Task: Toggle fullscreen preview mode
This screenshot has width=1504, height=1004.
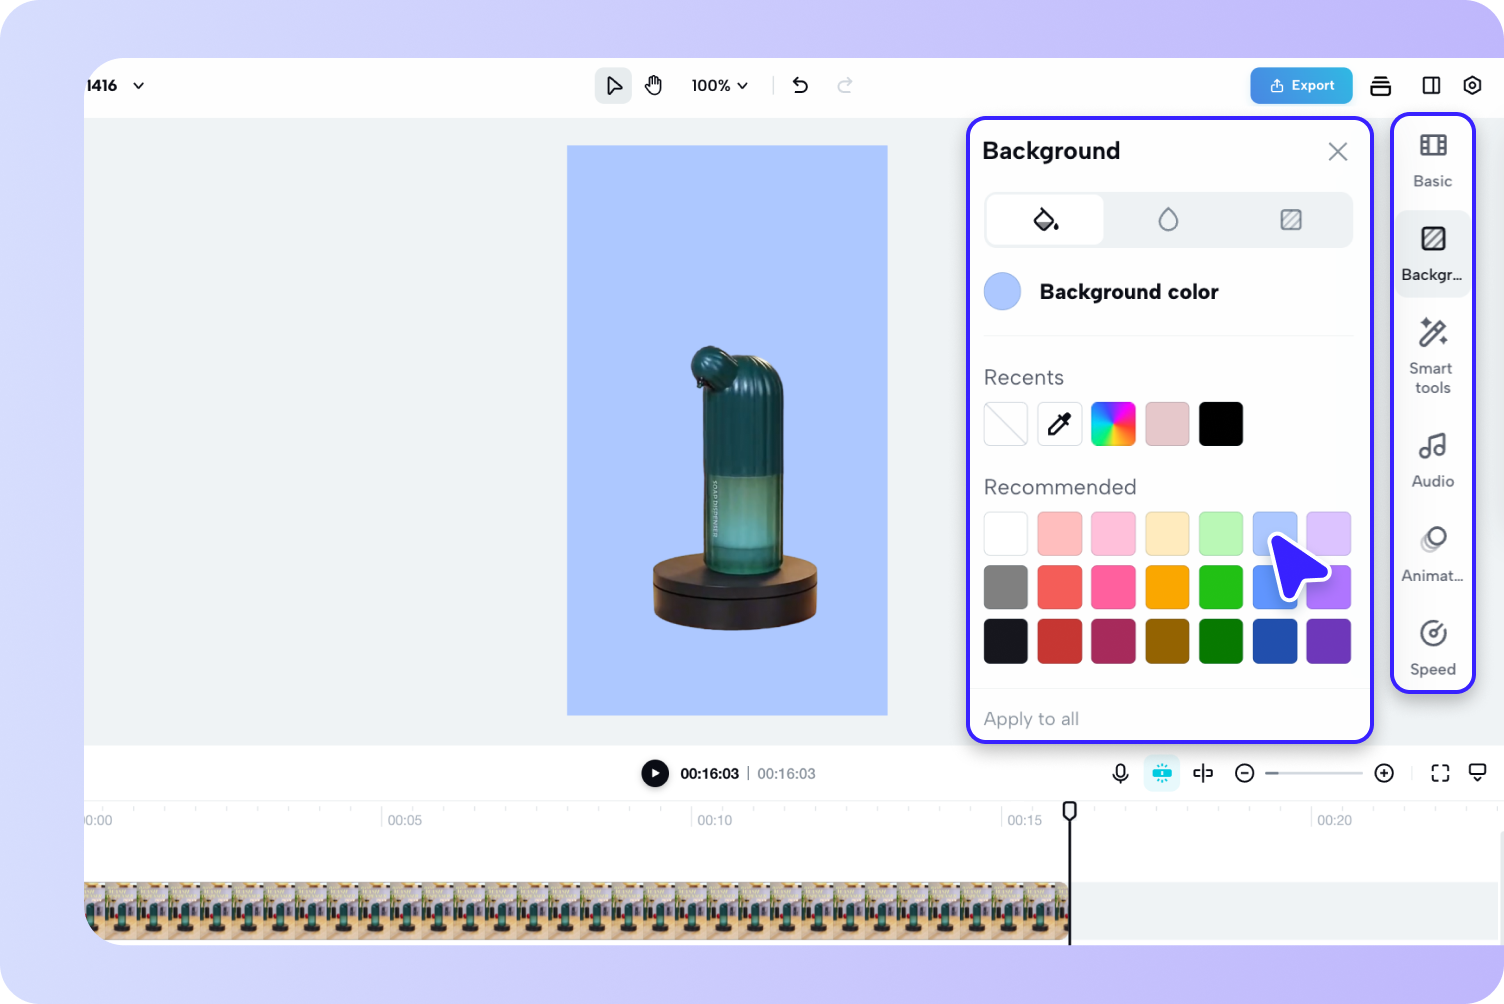Action: click(1440, 773)
